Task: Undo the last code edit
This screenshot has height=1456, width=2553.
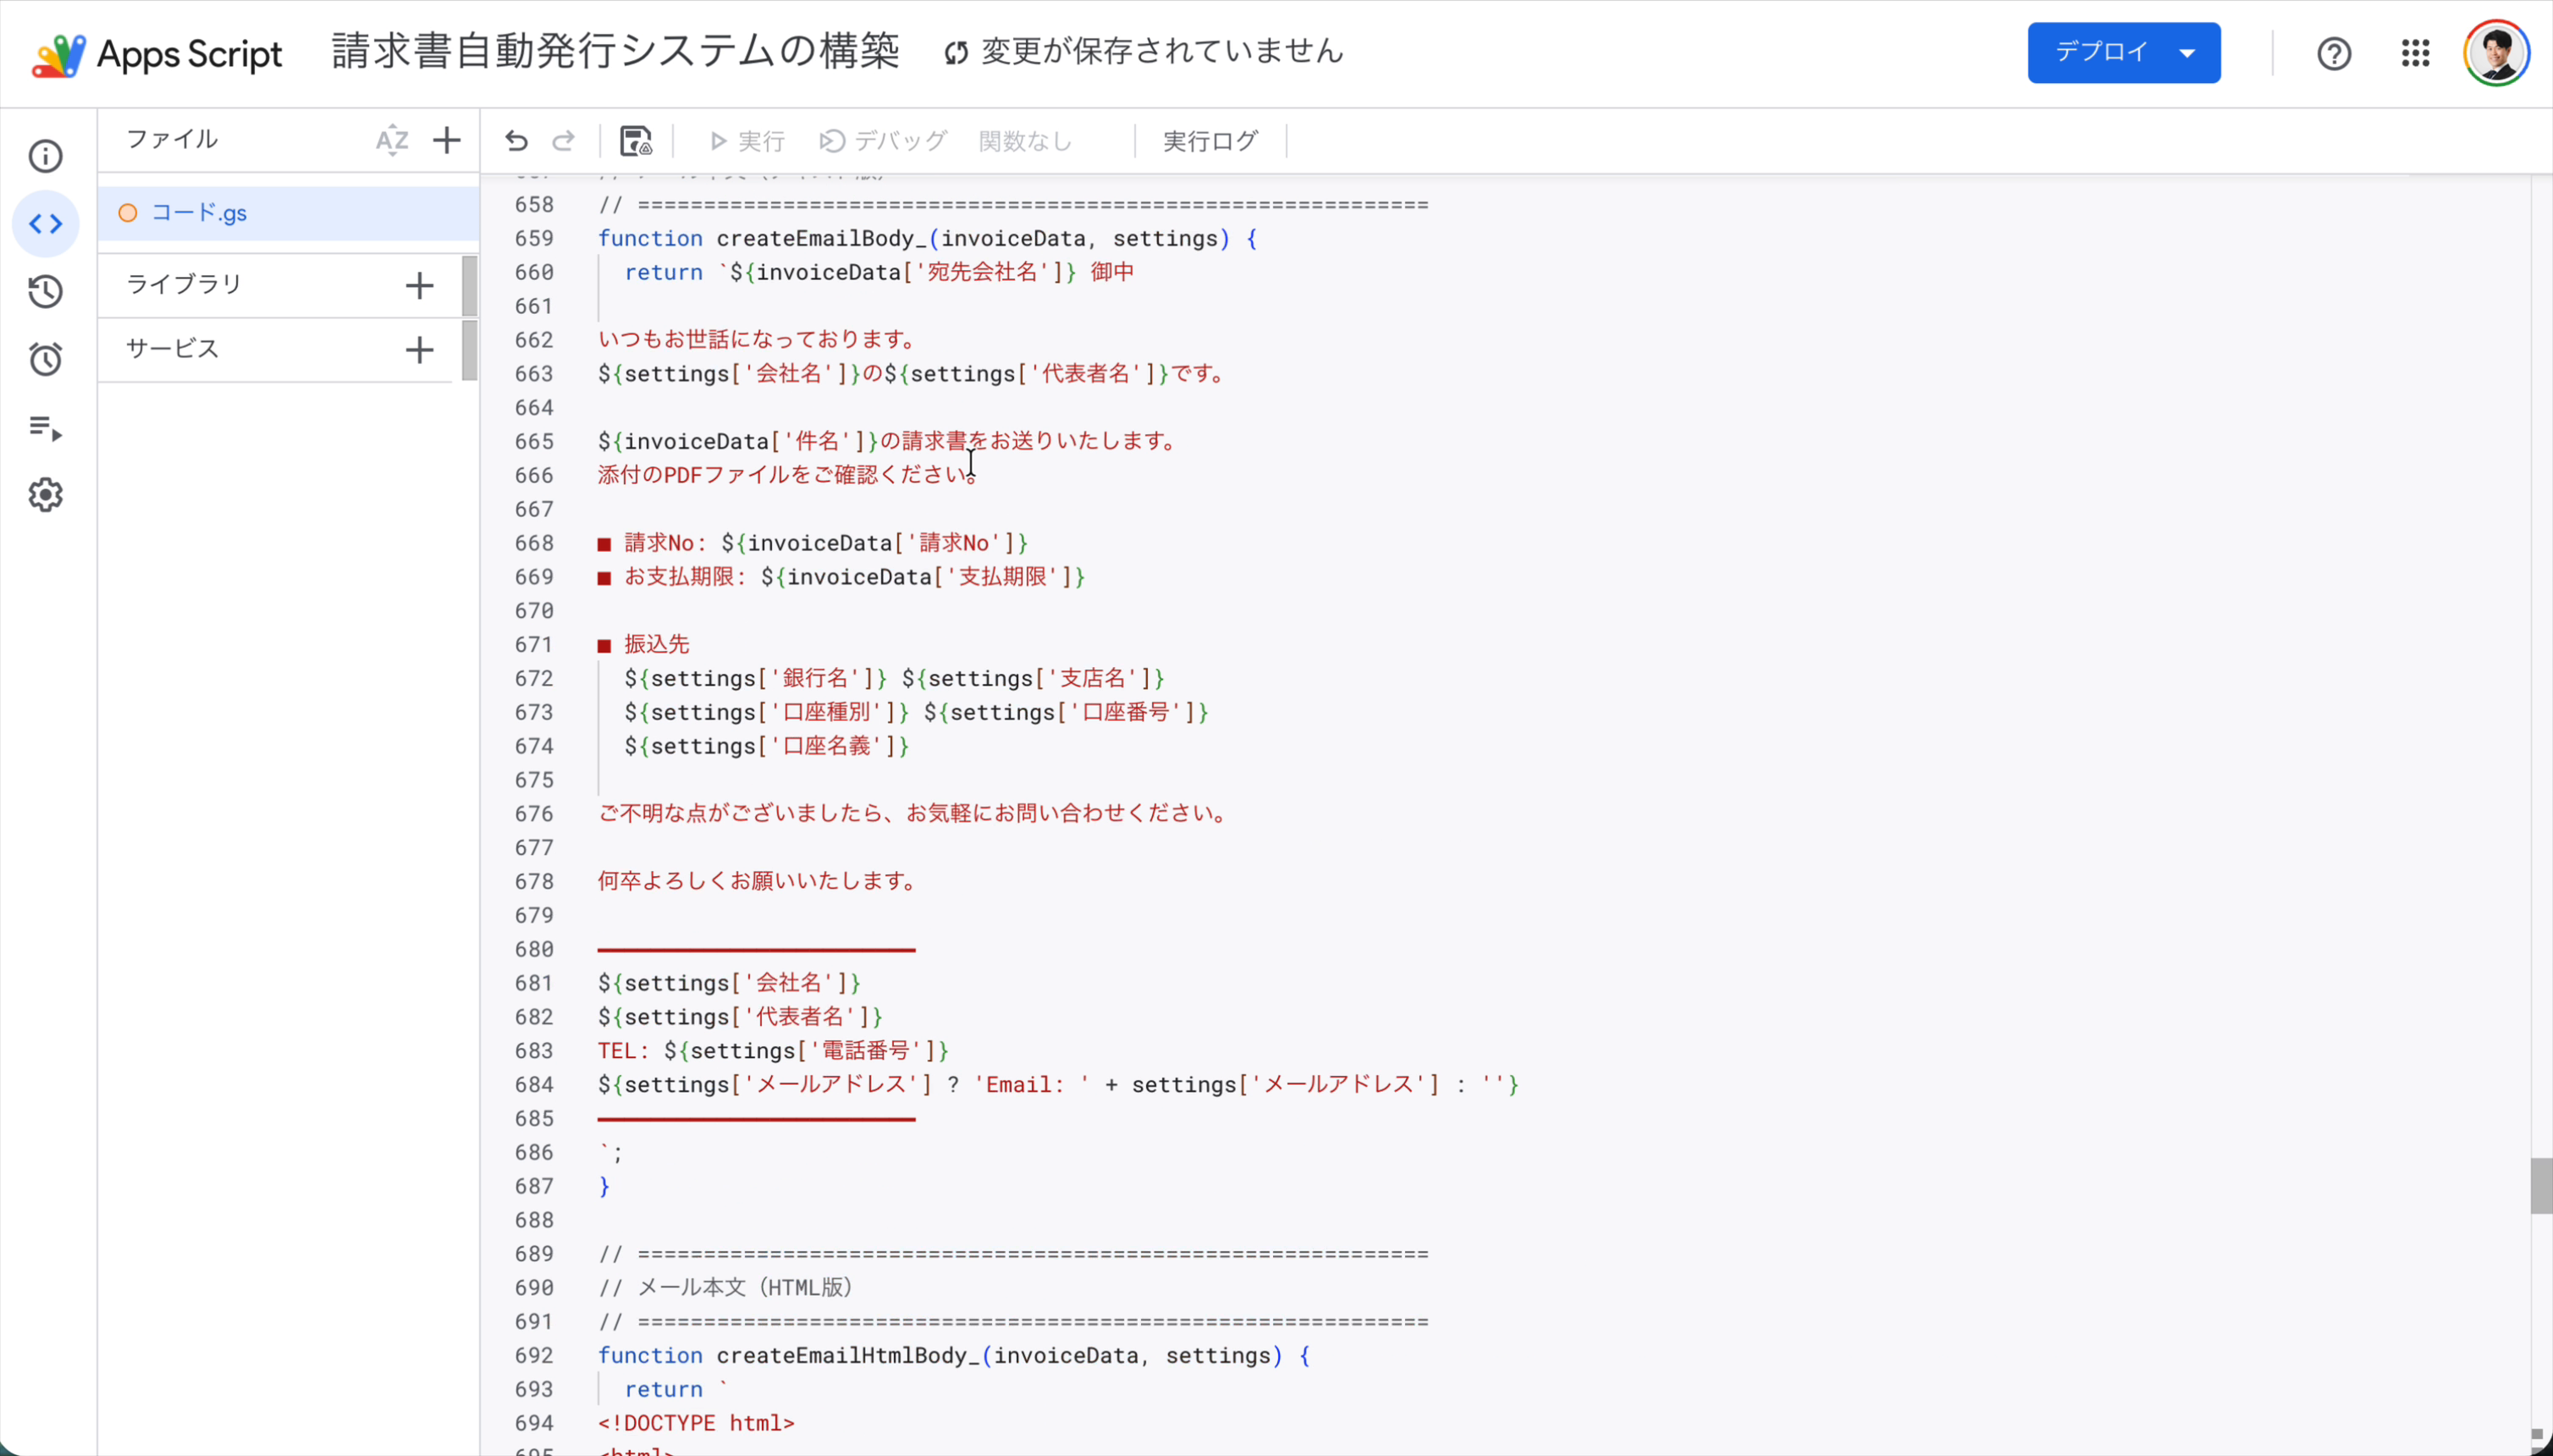Action: pos(516,141)
